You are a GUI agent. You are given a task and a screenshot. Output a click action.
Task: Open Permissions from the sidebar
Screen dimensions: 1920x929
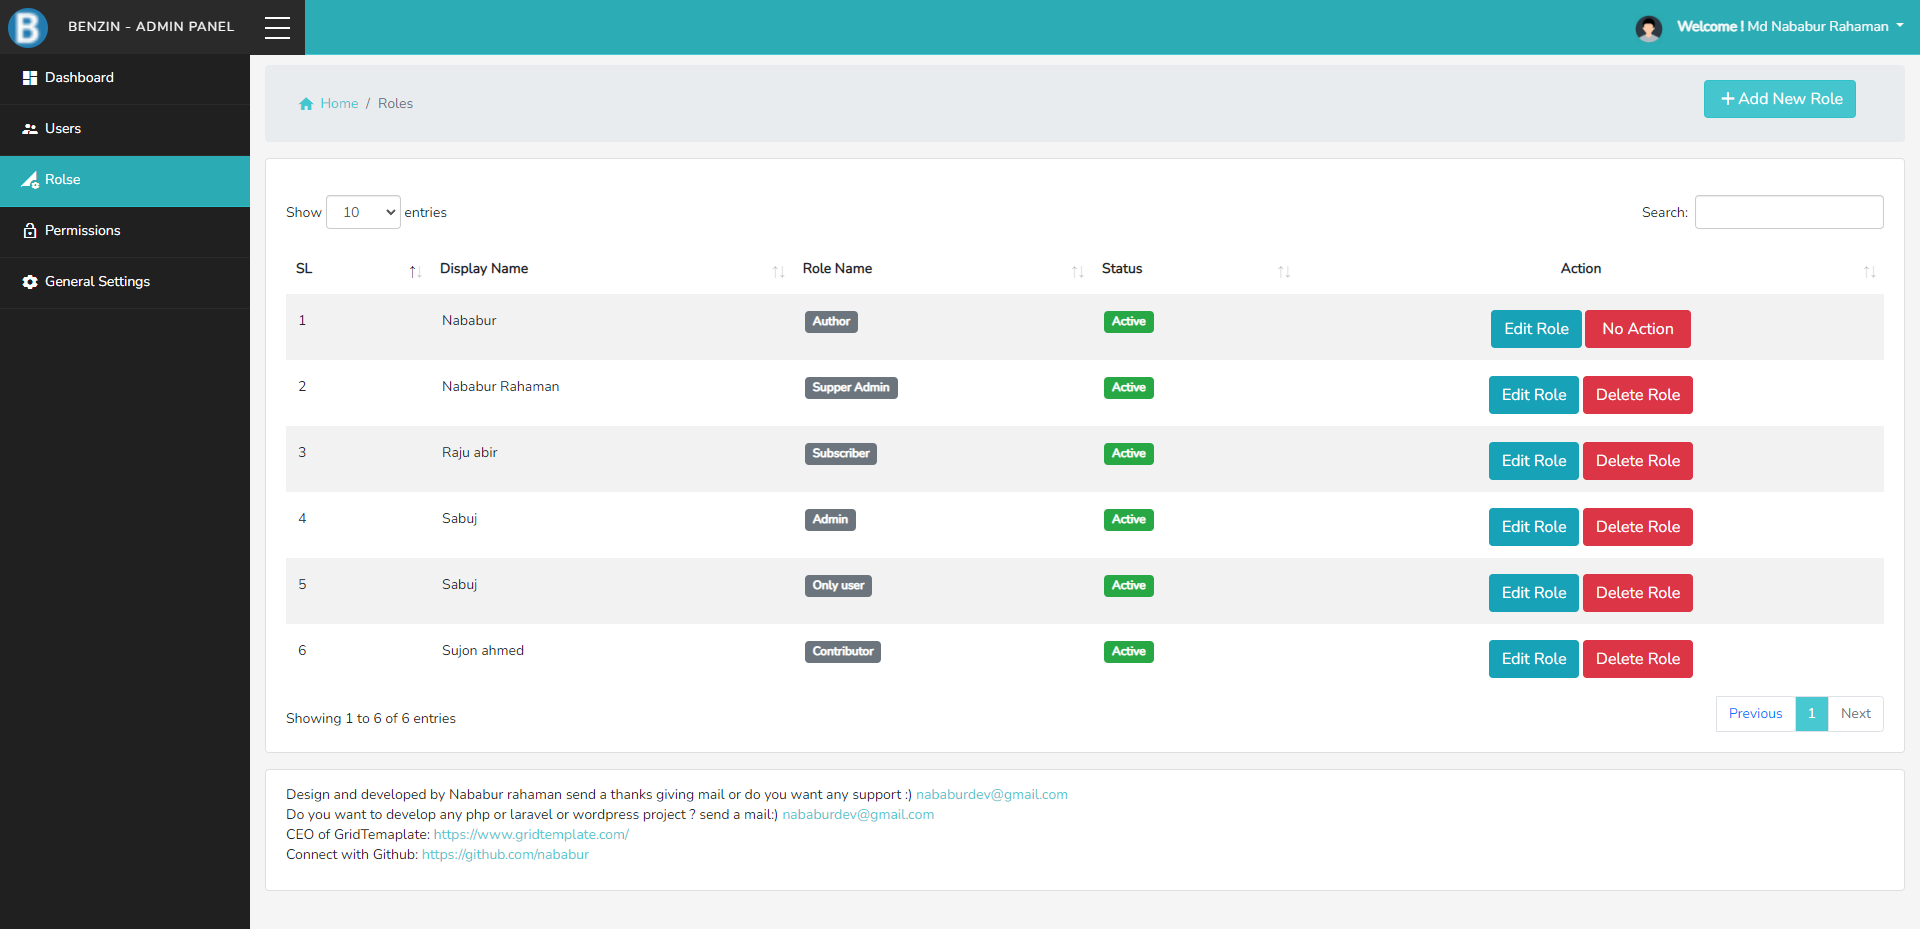point(125,231)
